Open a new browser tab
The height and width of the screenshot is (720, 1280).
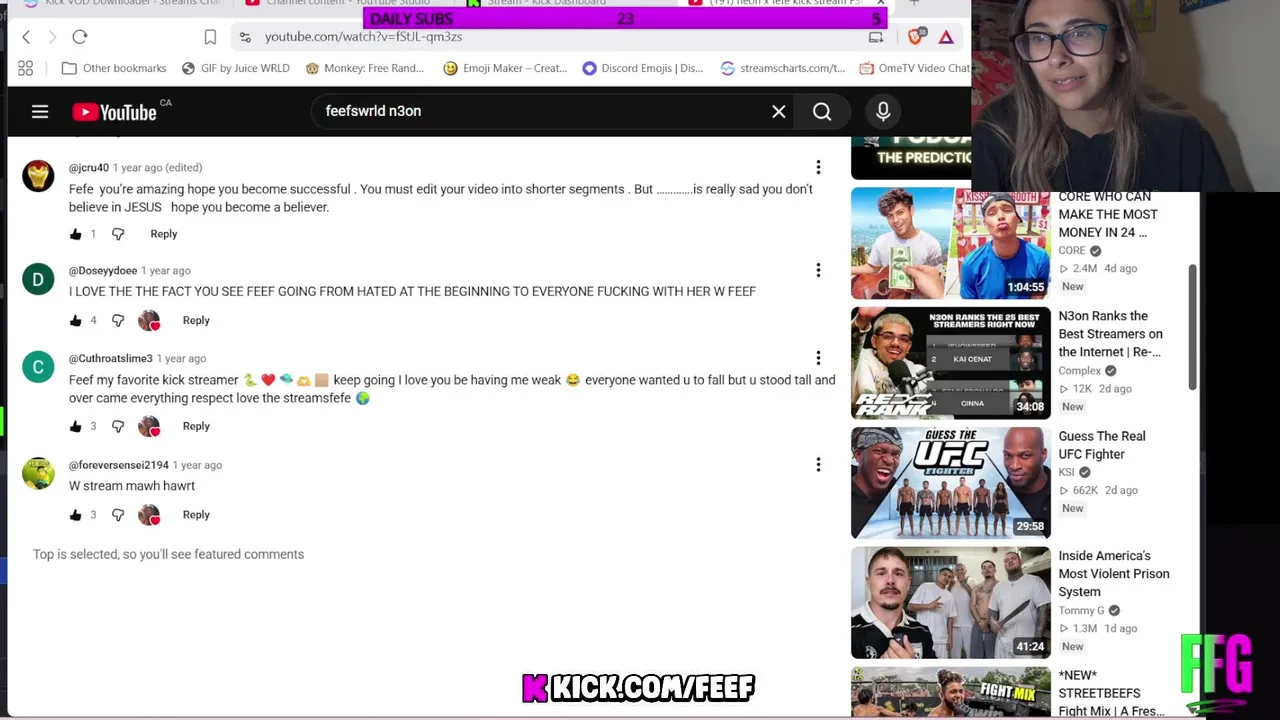pos(914,4)
